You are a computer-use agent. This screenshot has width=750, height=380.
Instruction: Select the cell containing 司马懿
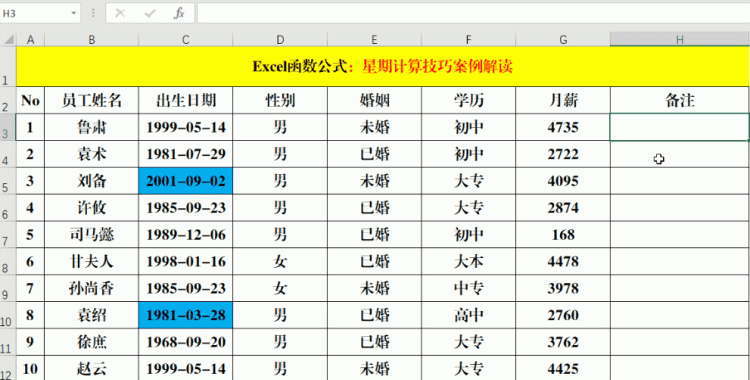point(91,235)
